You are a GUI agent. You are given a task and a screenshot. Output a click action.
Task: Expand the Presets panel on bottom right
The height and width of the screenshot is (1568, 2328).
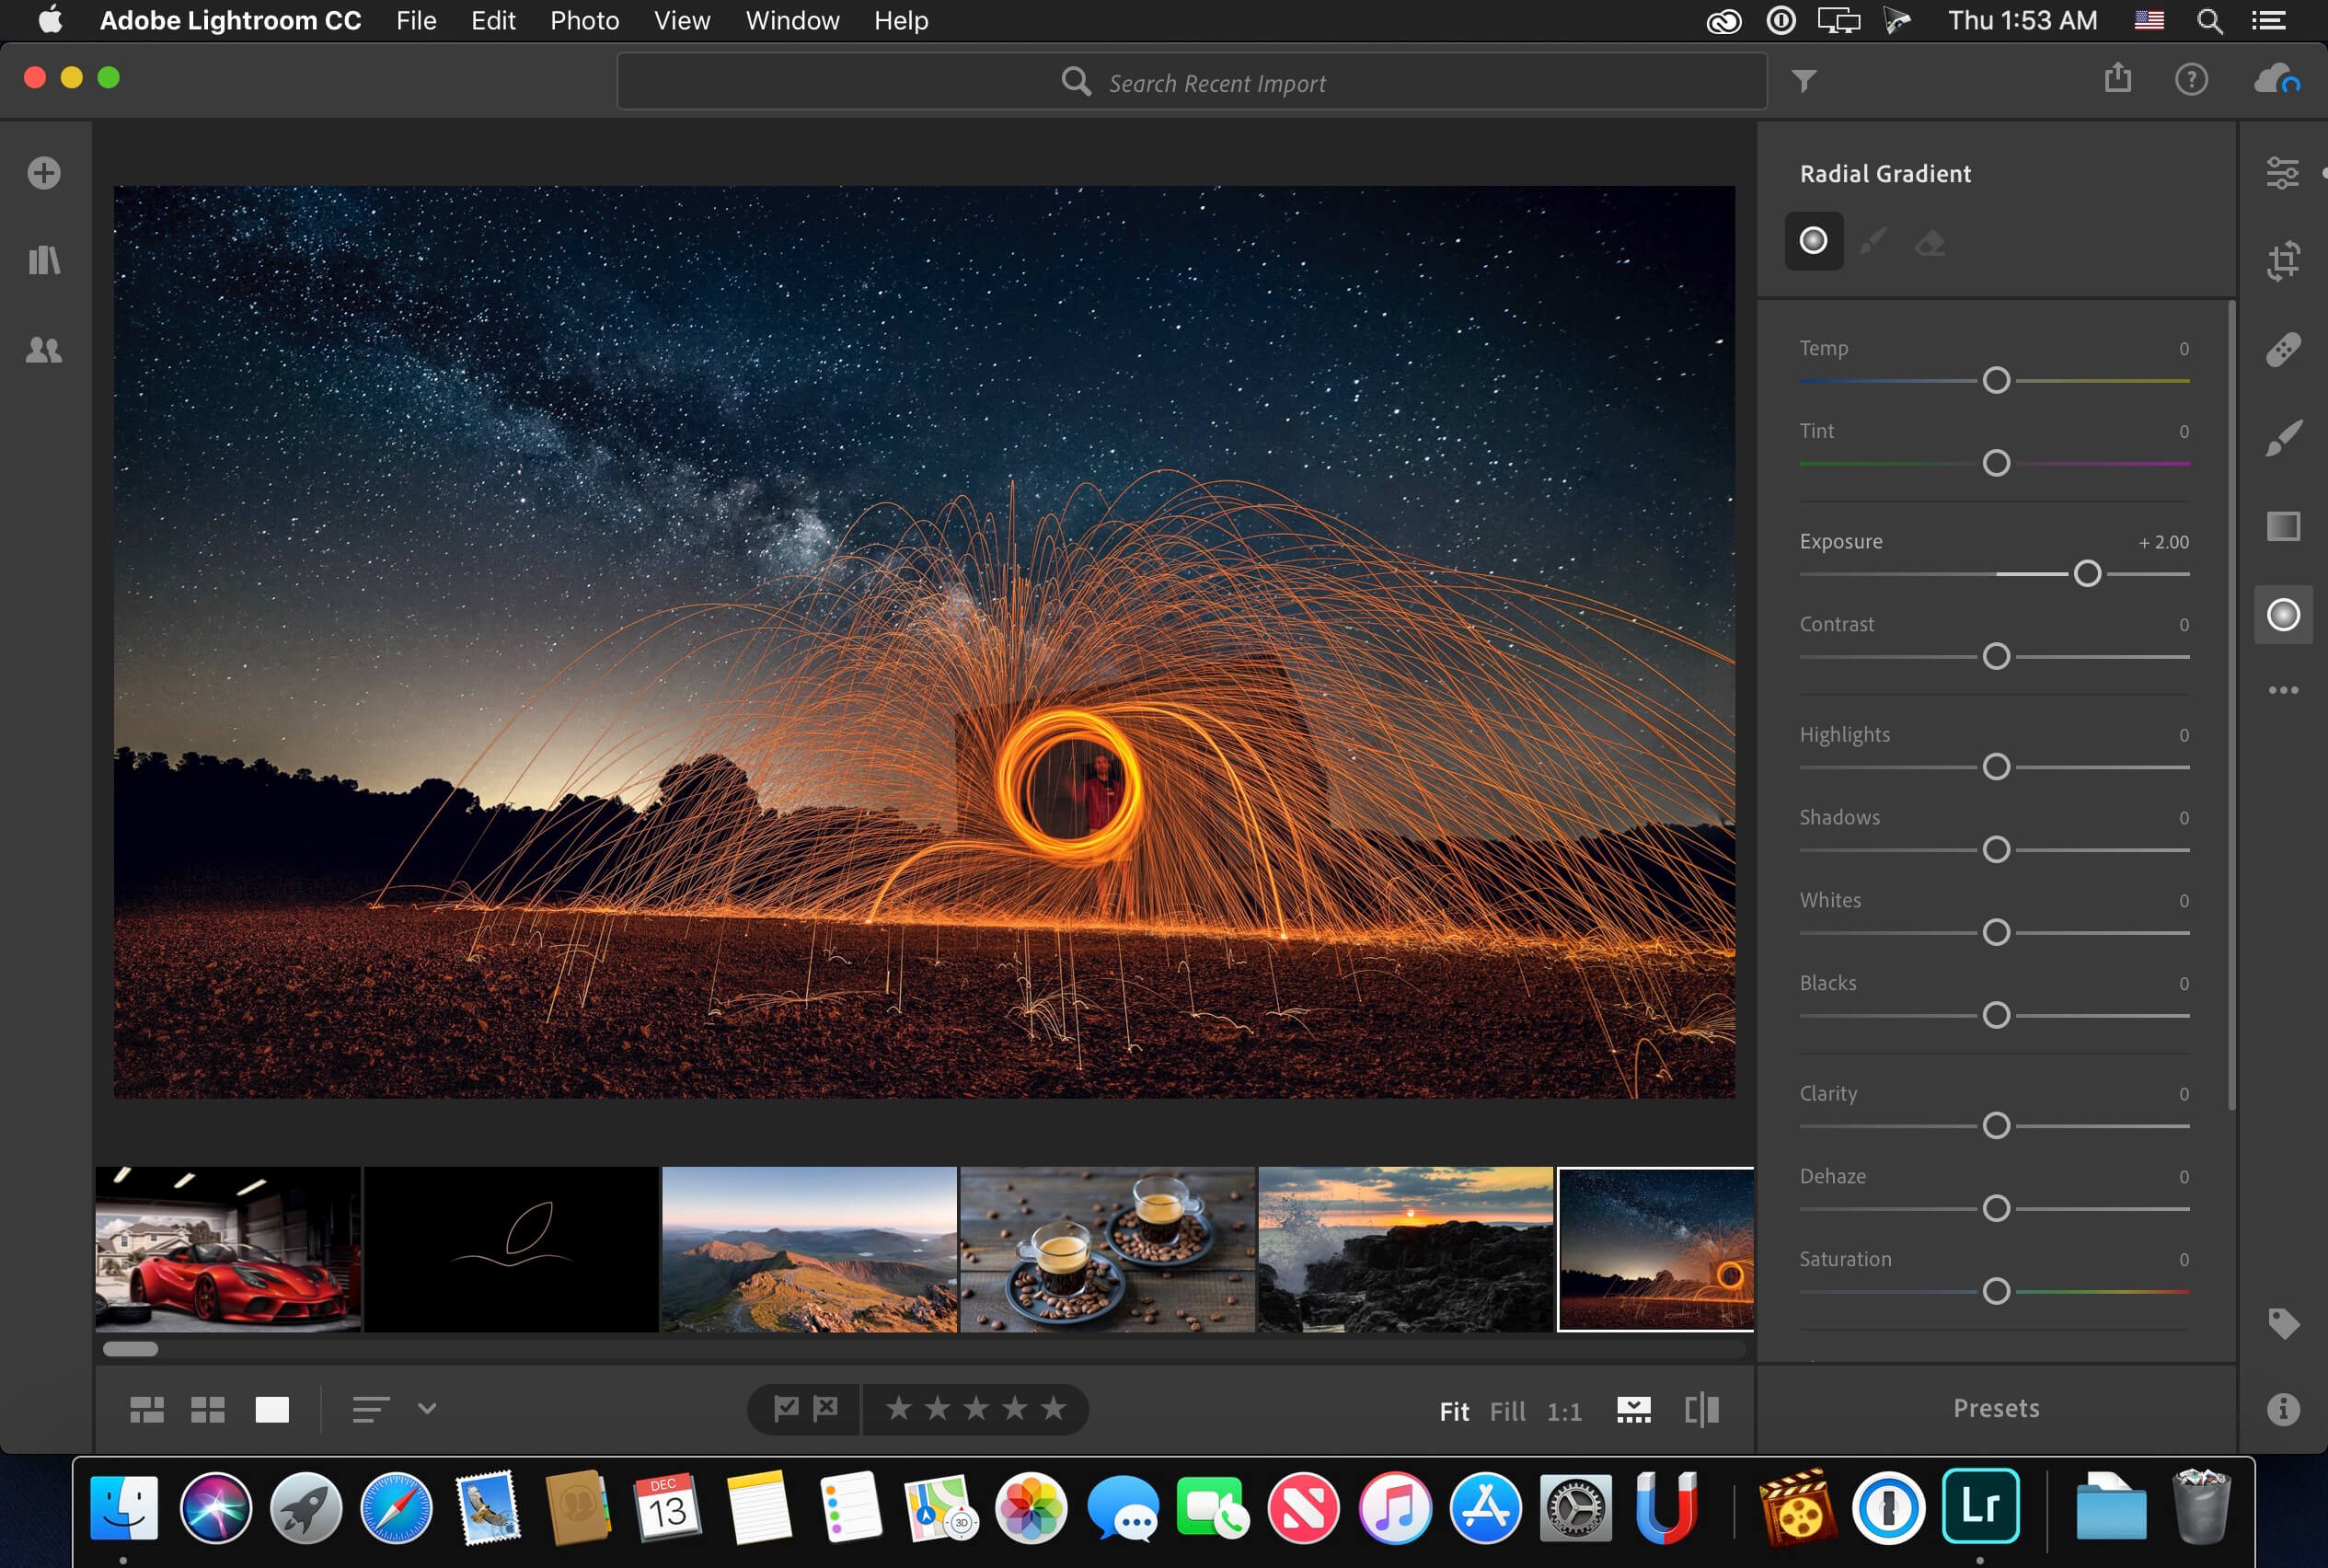1994,1409
